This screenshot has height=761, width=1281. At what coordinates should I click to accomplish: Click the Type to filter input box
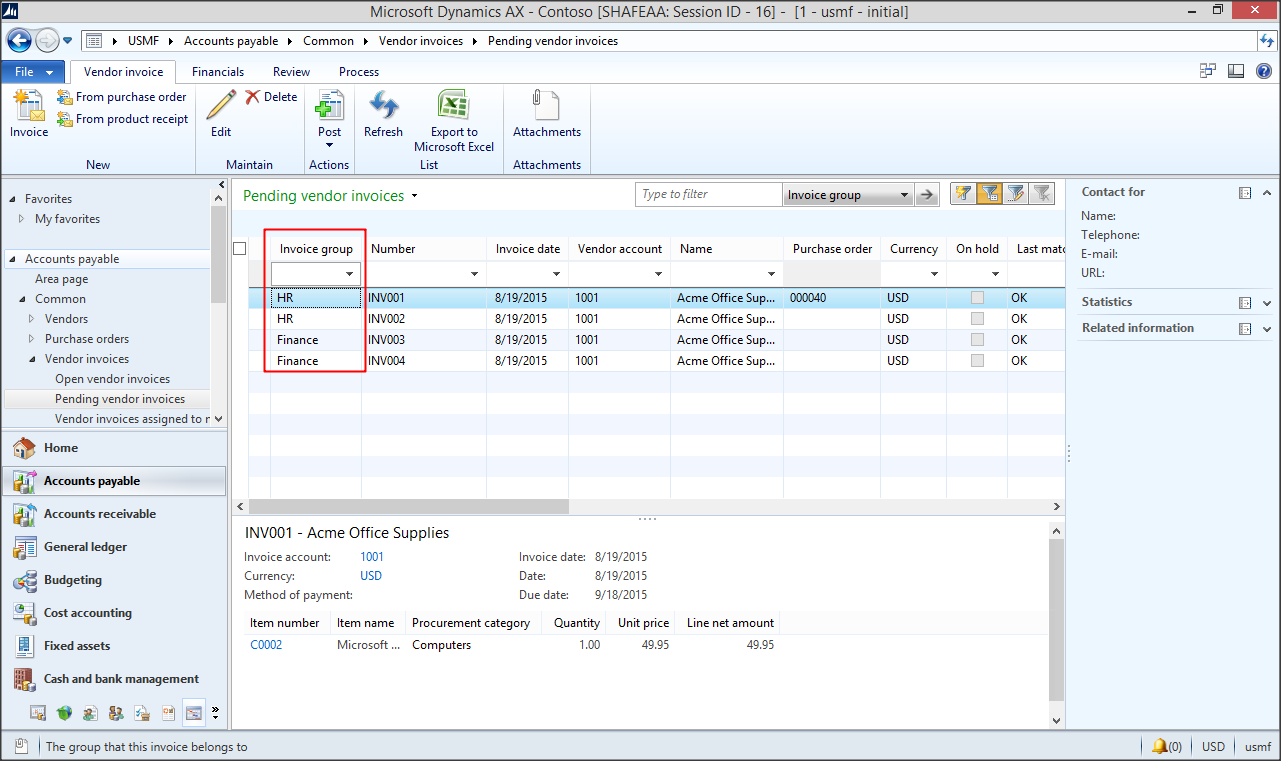pos(708,195)
